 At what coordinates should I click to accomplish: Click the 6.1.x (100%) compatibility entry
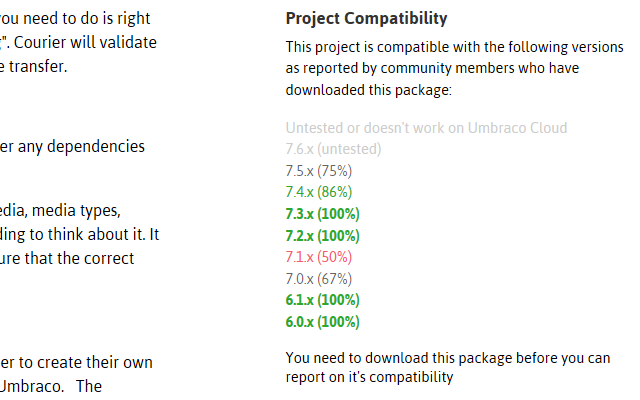pos(322,300)
